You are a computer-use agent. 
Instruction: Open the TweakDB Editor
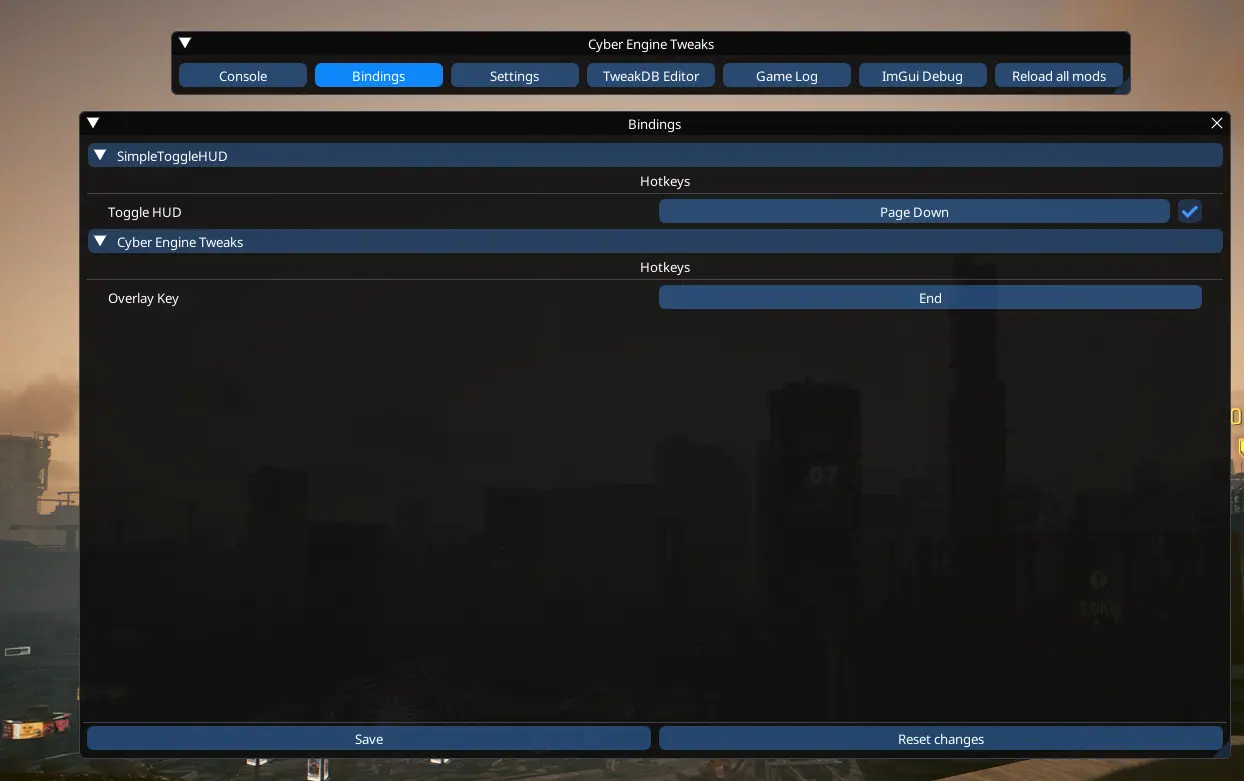click(651, 76)
